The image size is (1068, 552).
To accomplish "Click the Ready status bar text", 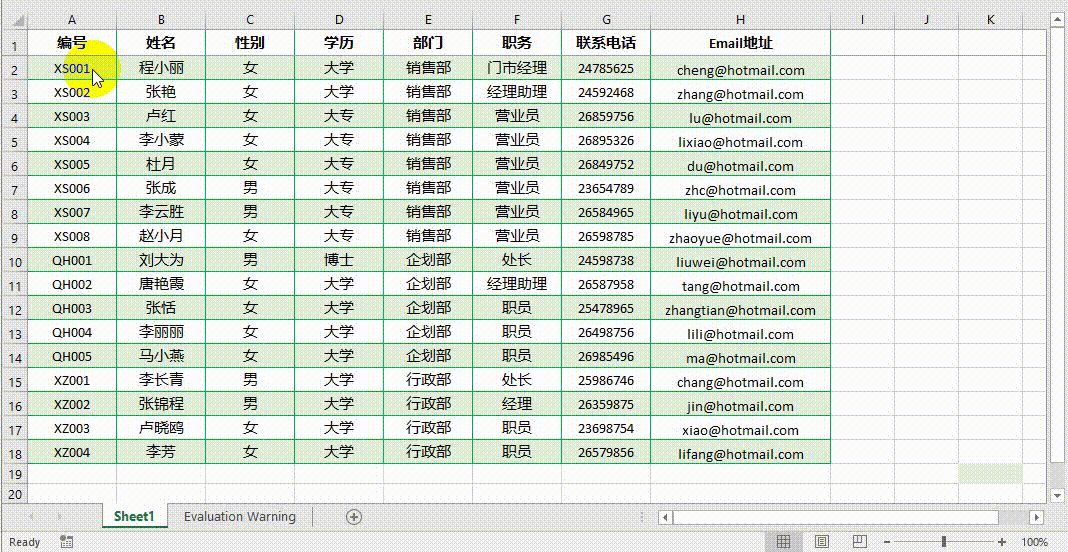I will 25,542.
